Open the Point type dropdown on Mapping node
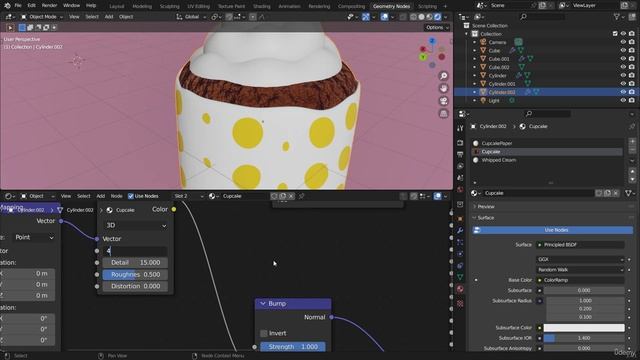This screenshot has height=360, width=640. pos(33,238)
